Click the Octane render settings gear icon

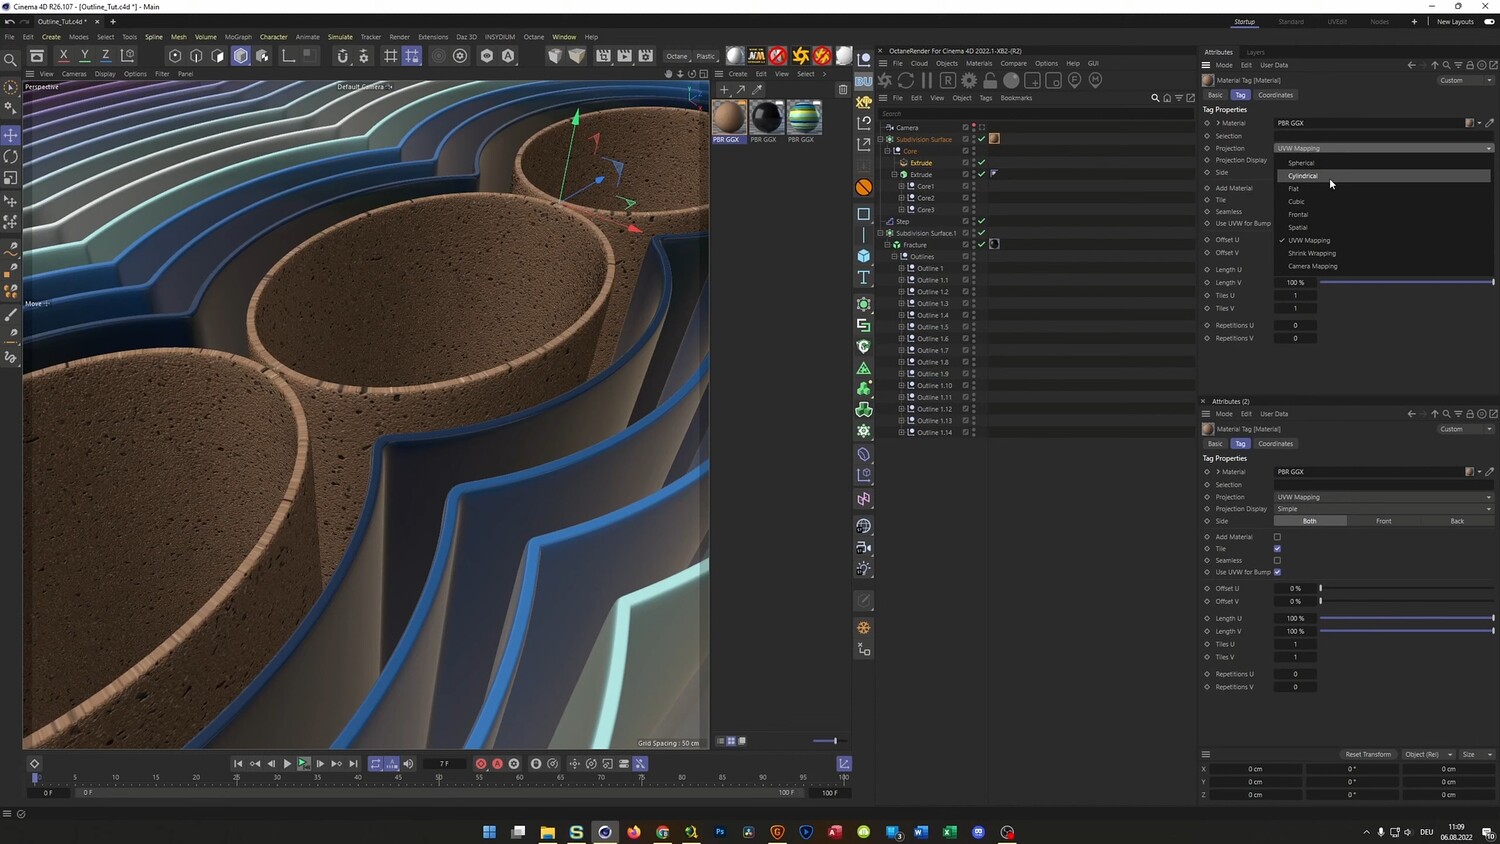click(969, 80)
